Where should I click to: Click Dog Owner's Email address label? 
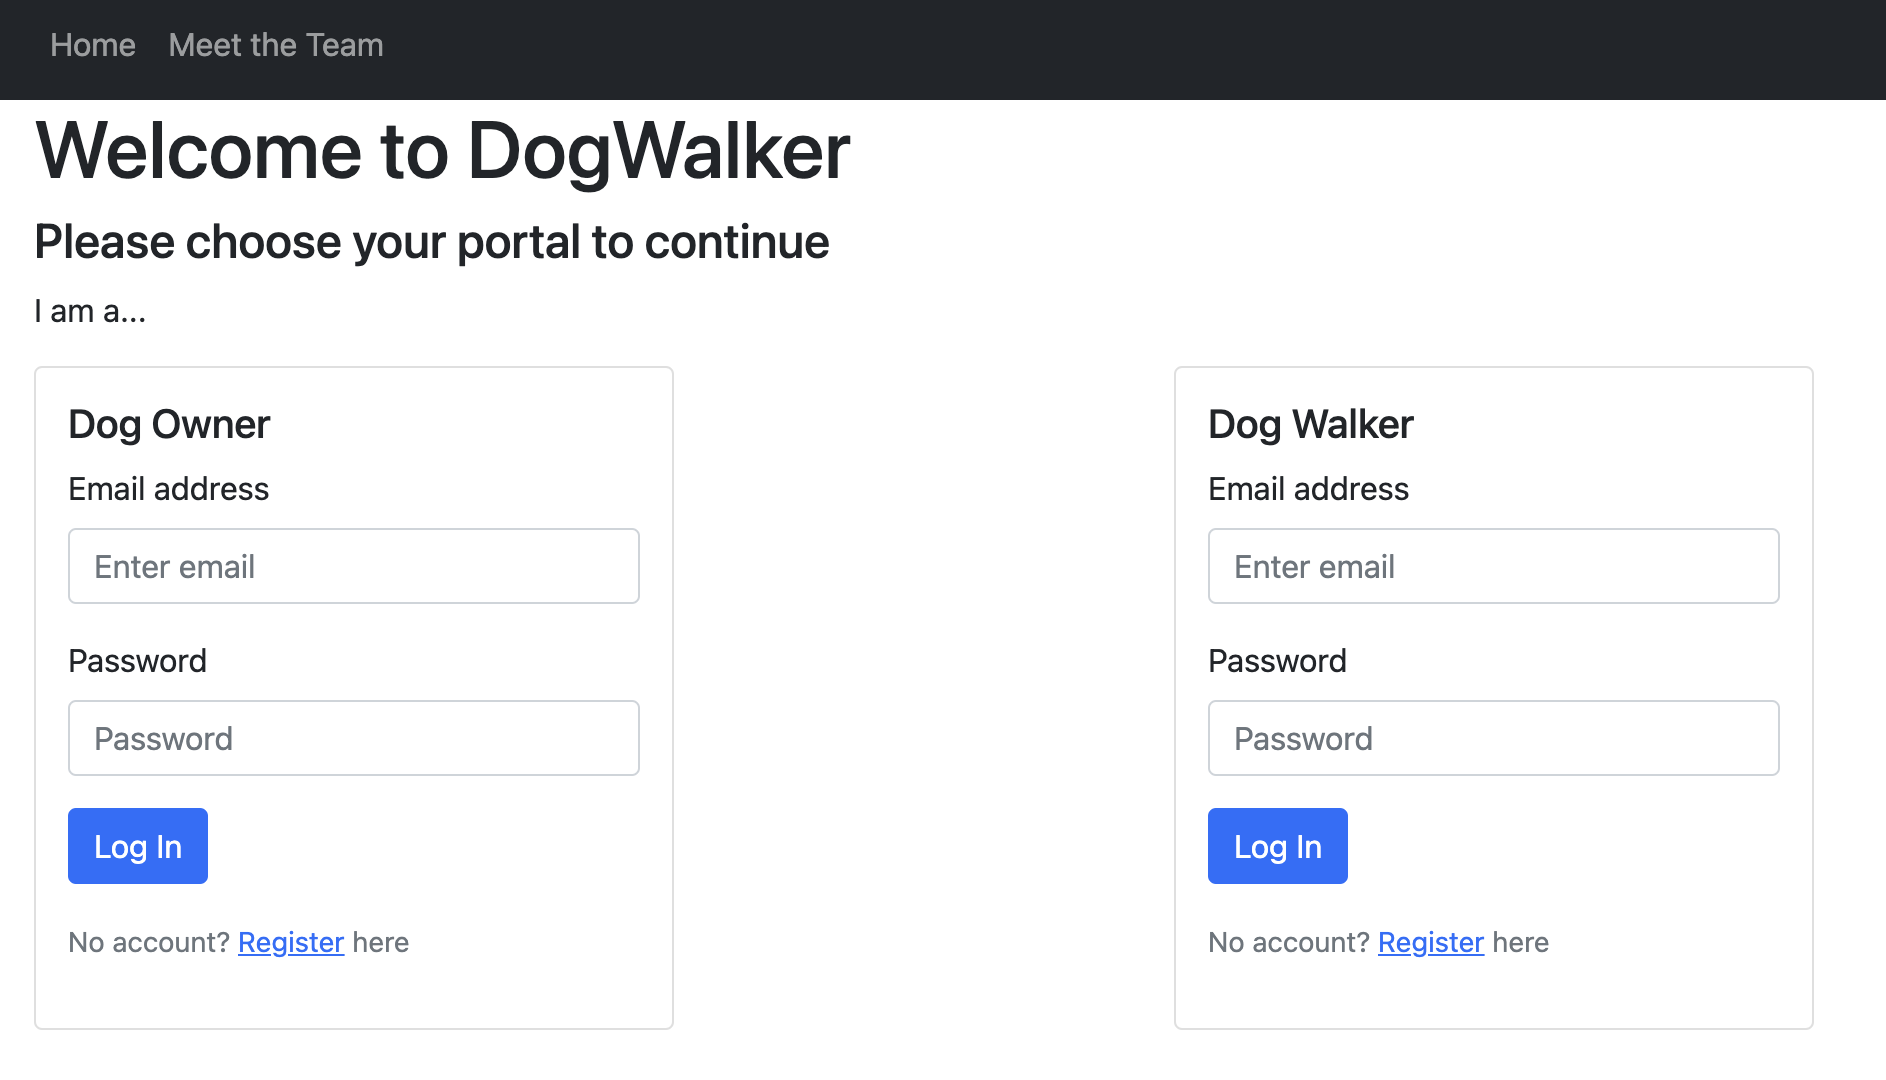click(169, 489)
